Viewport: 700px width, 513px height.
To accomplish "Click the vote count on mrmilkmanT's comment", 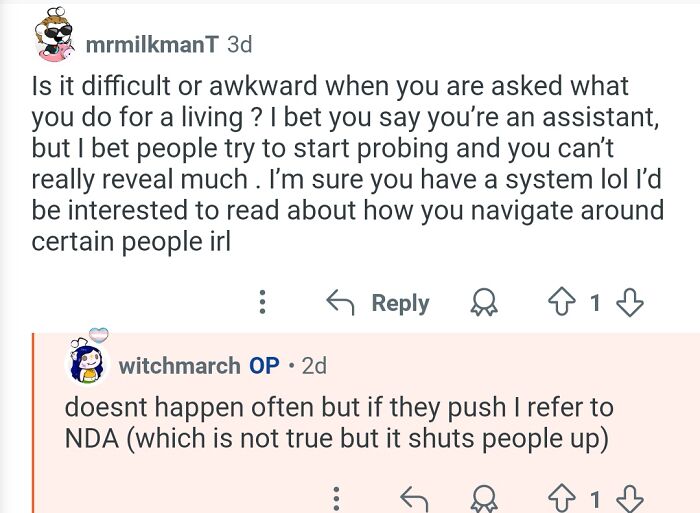I will [x=596, y=302].
